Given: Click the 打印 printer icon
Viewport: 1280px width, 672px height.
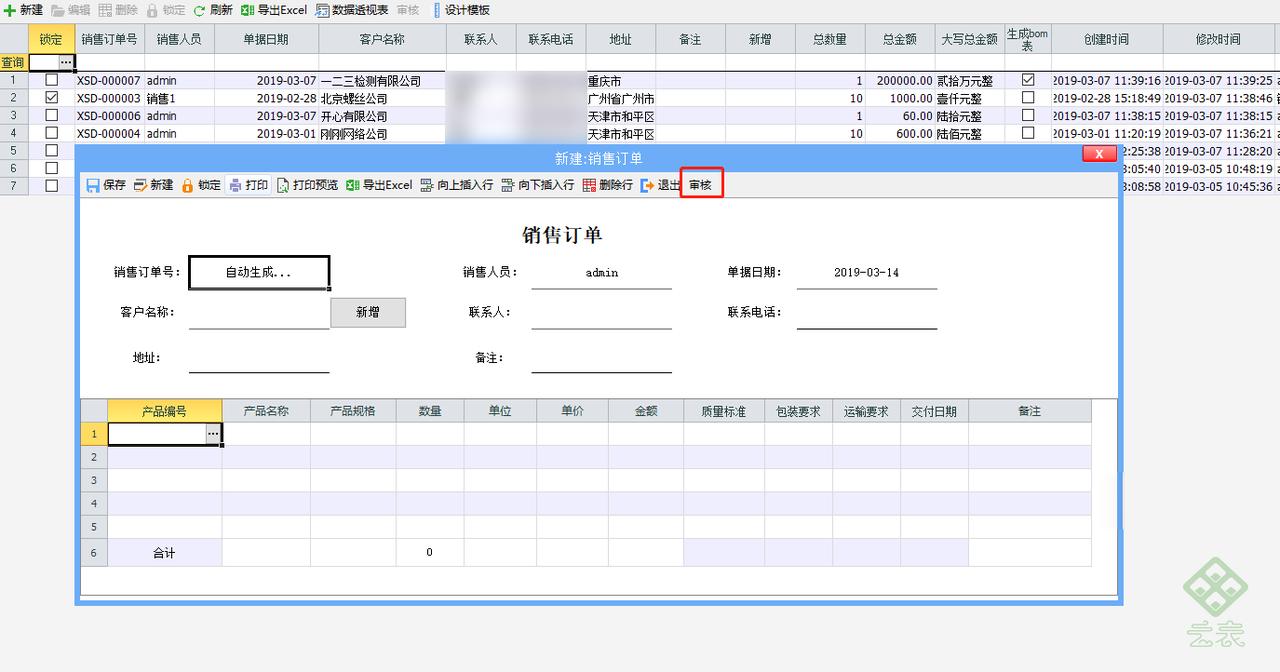Looking at the screenshot, I should tap(235, 185).
